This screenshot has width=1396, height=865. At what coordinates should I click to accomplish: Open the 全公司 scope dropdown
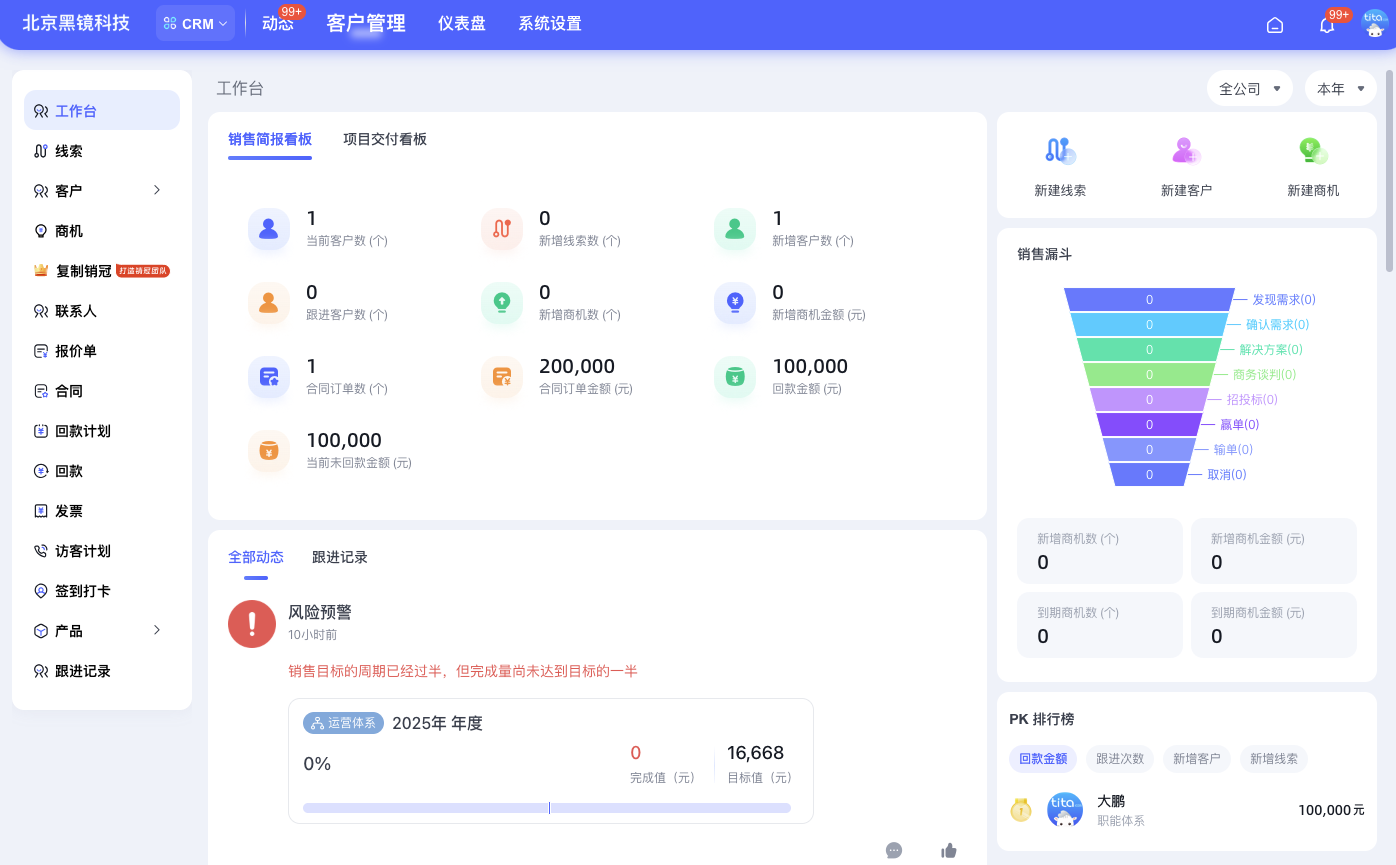[1249, 88]
